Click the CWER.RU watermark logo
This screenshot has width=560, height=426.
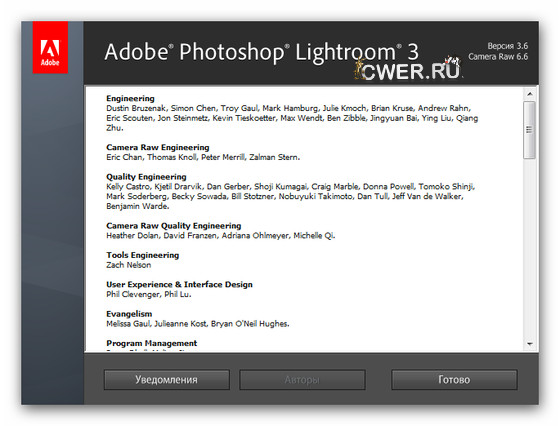[x=408, y=69]
